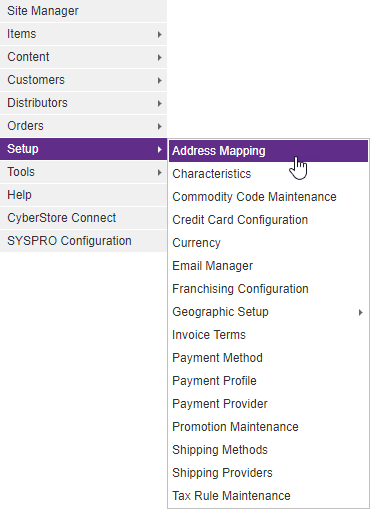Viewport: 371px width, 512px height.
Task: Open Commodity Code Maintenance
Action: 268,197
